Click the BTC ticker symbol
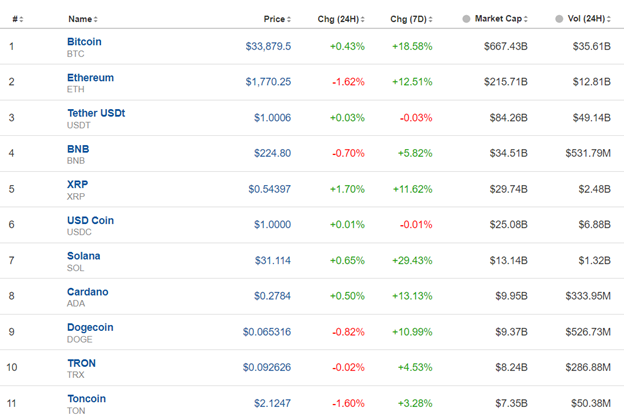Image resolution: width=624 pixels, height=415 pixels. click(x=76, y=54)
